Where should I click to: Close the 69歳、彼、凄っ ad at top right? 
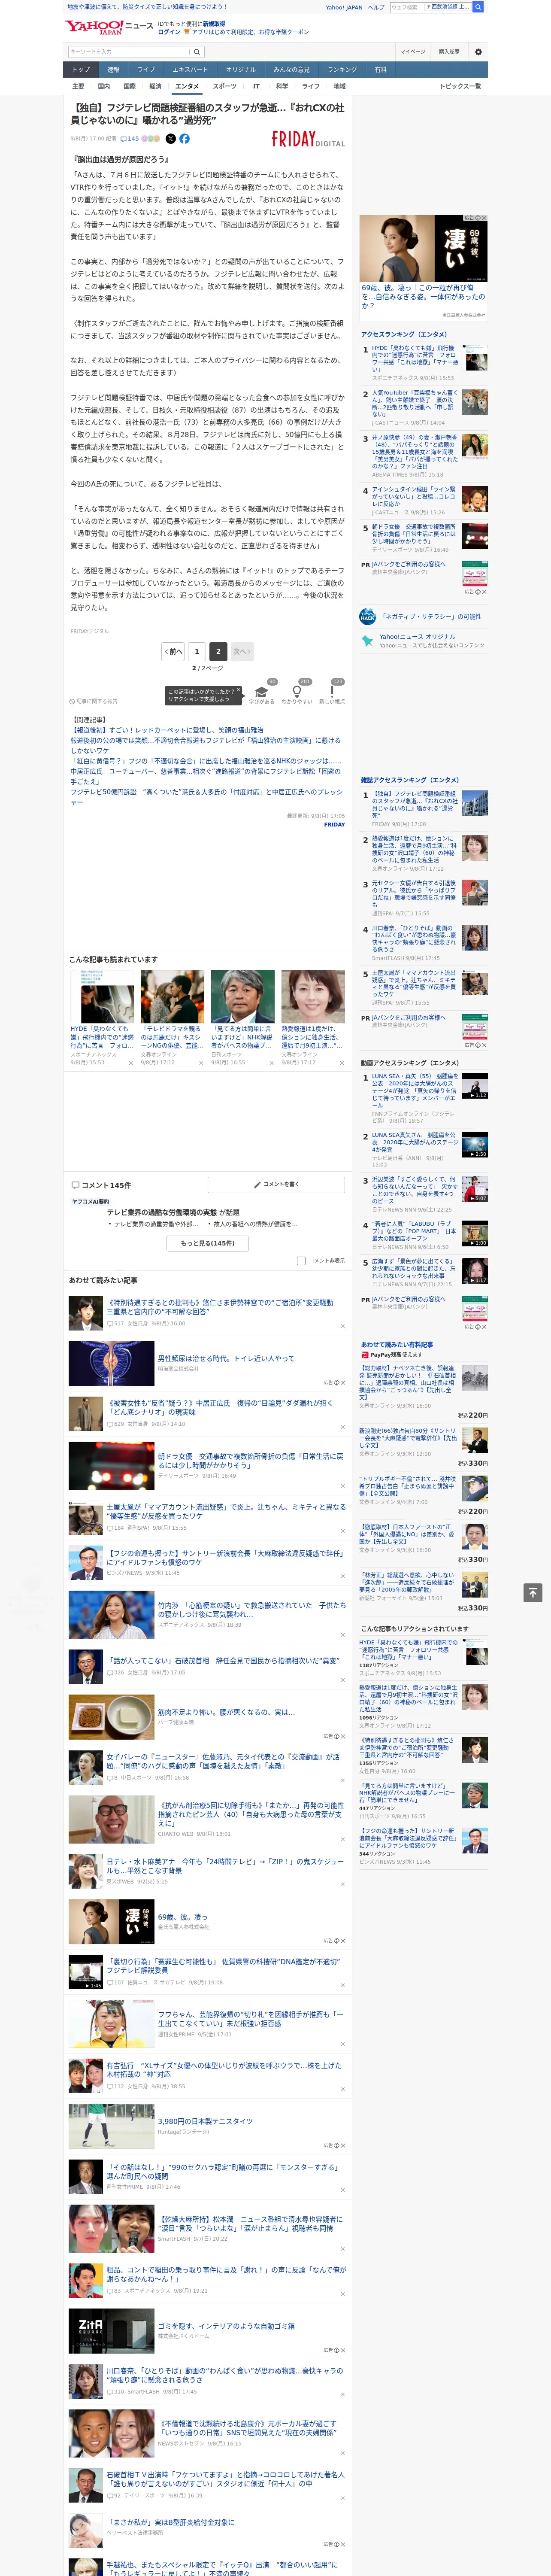[484, 218]
